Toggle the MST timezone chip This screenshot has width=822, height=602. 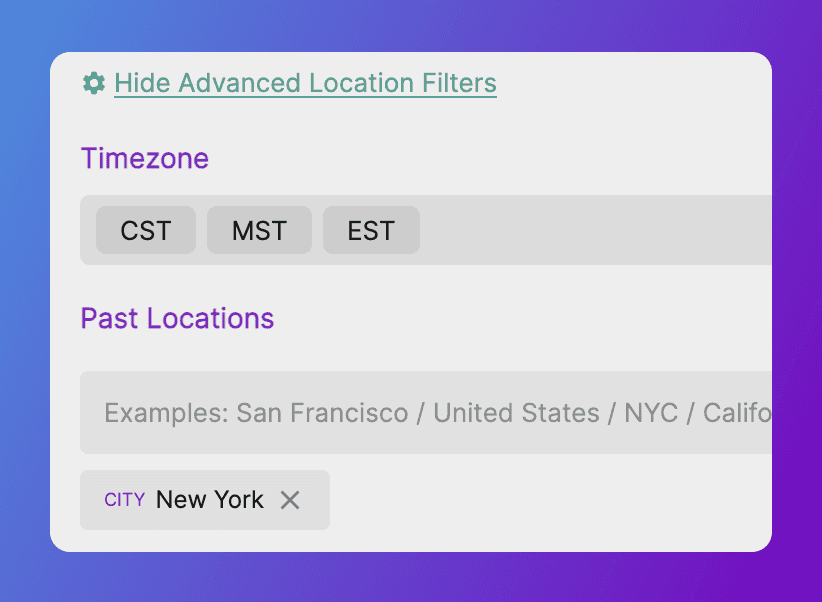click(259, 231)
